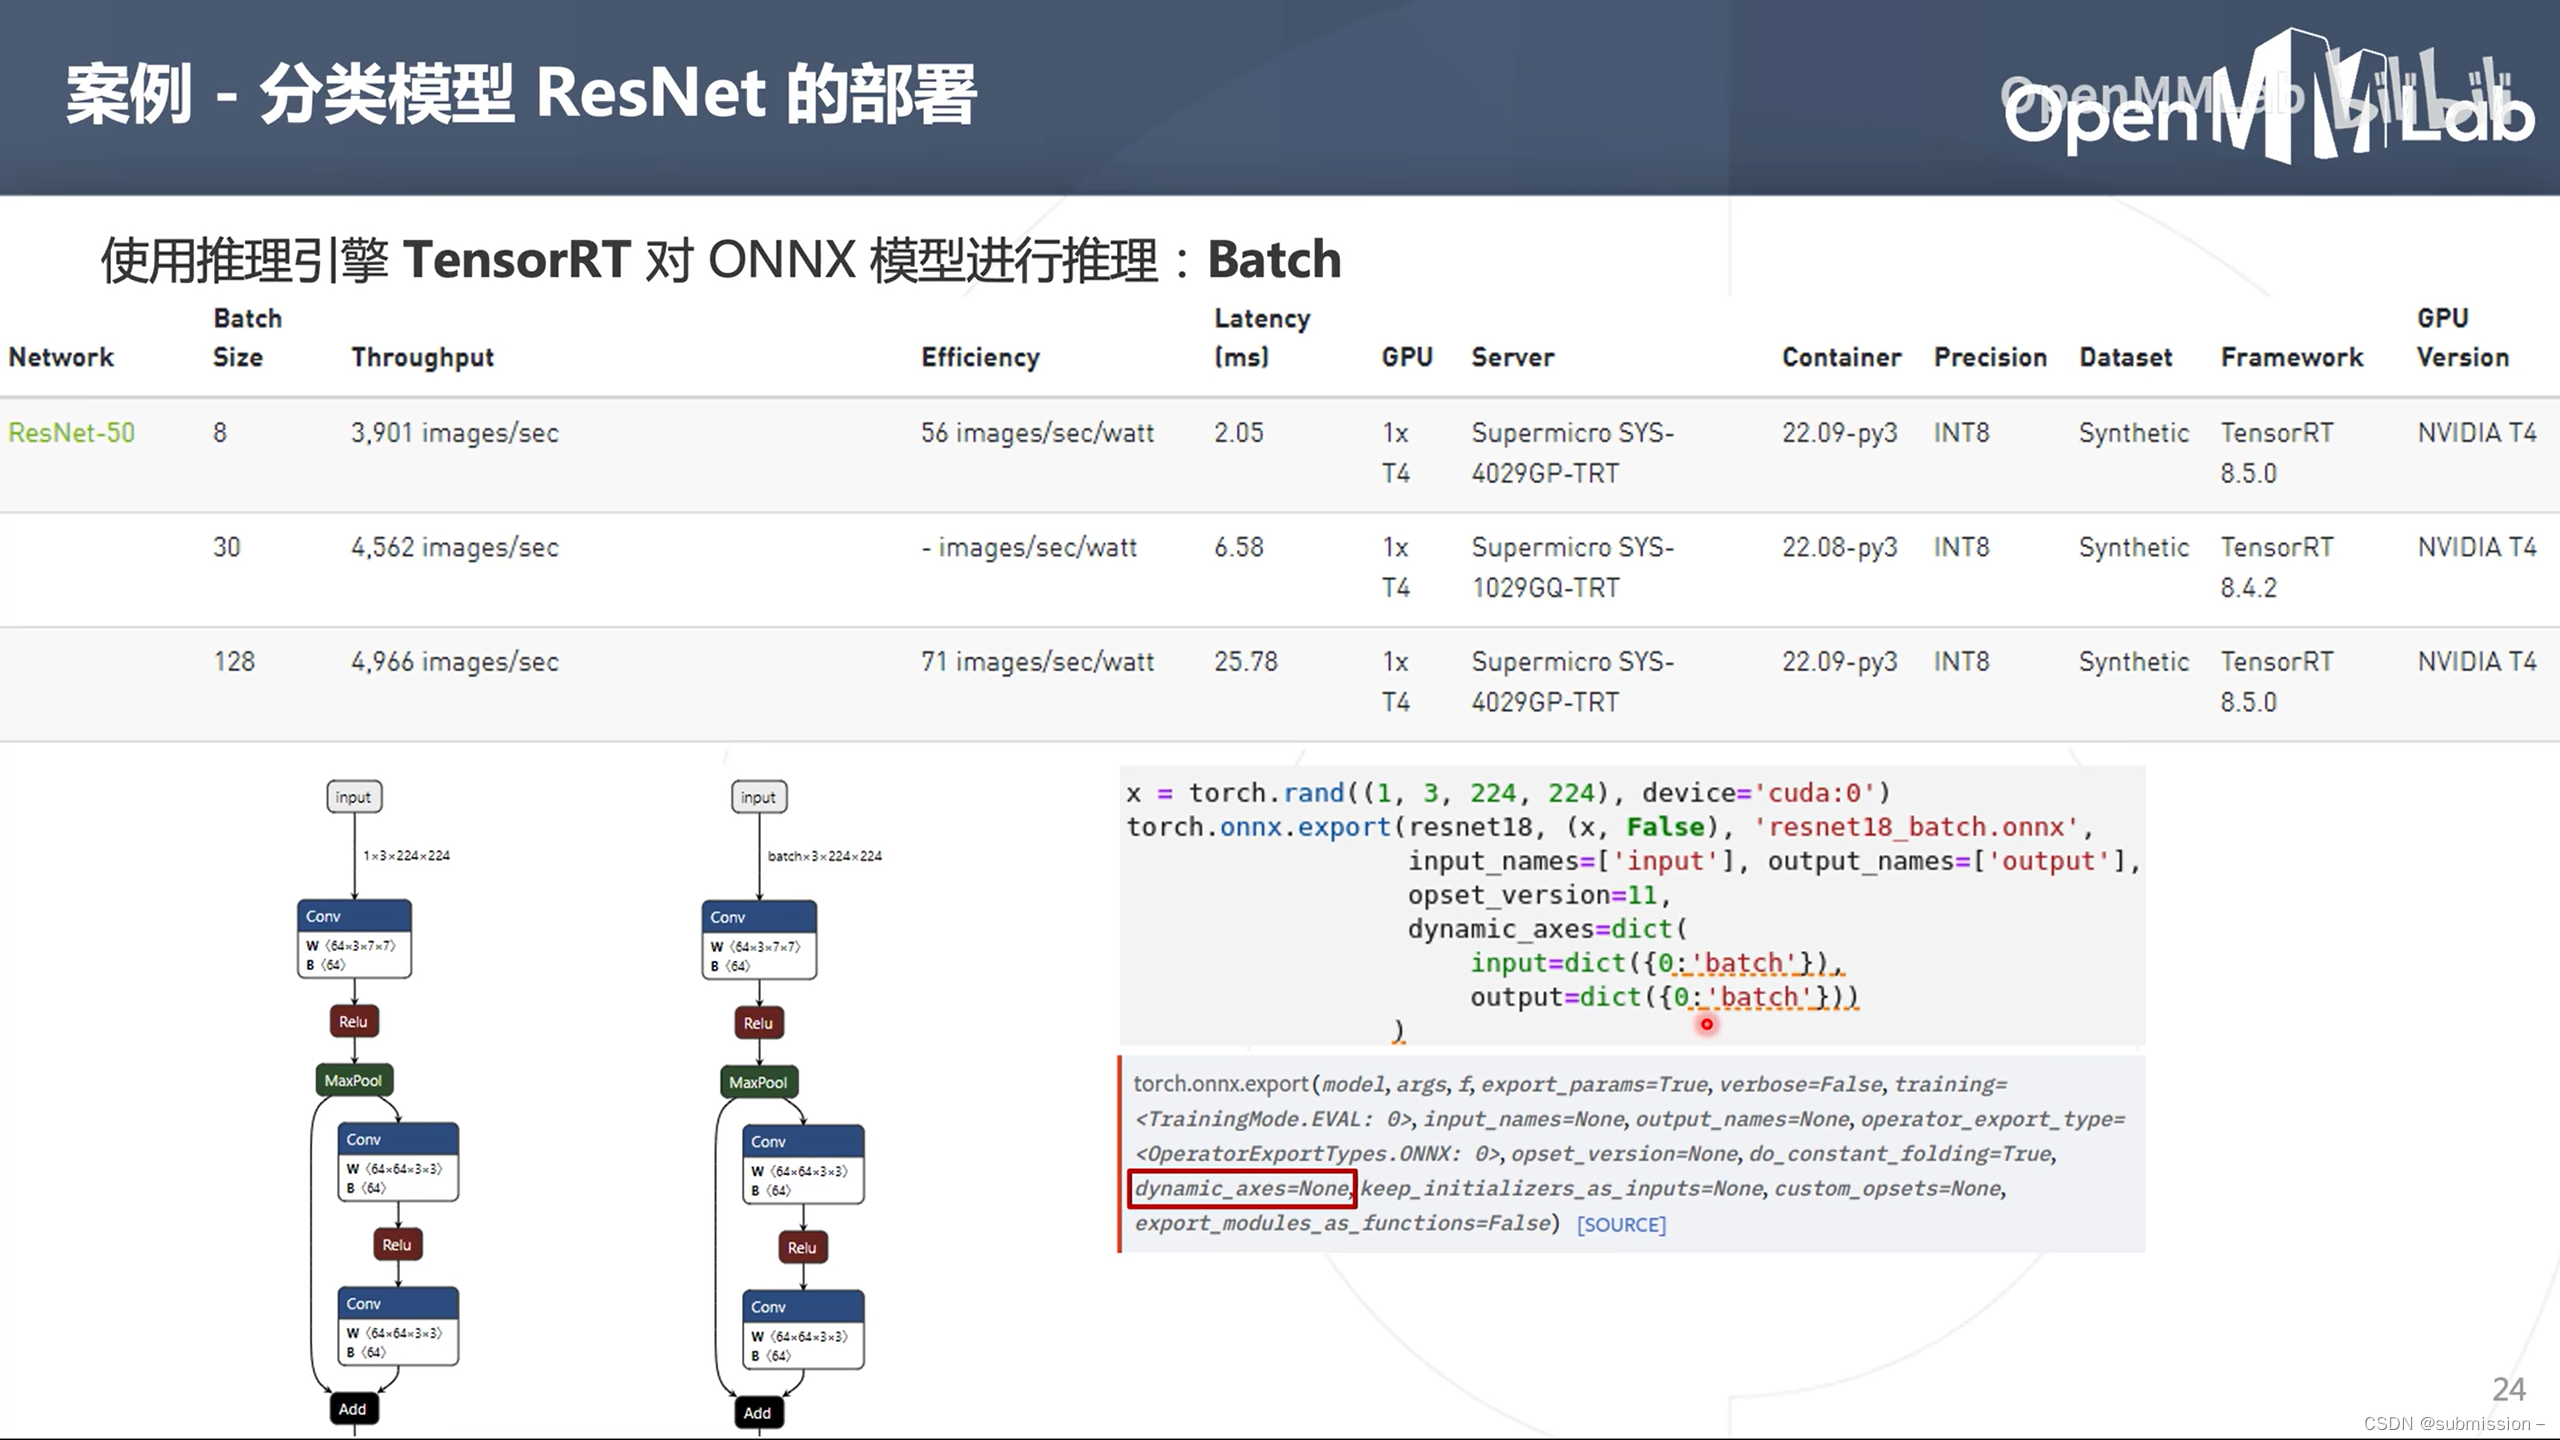Click the MaxPool node in the left graph

point(352,1081)
